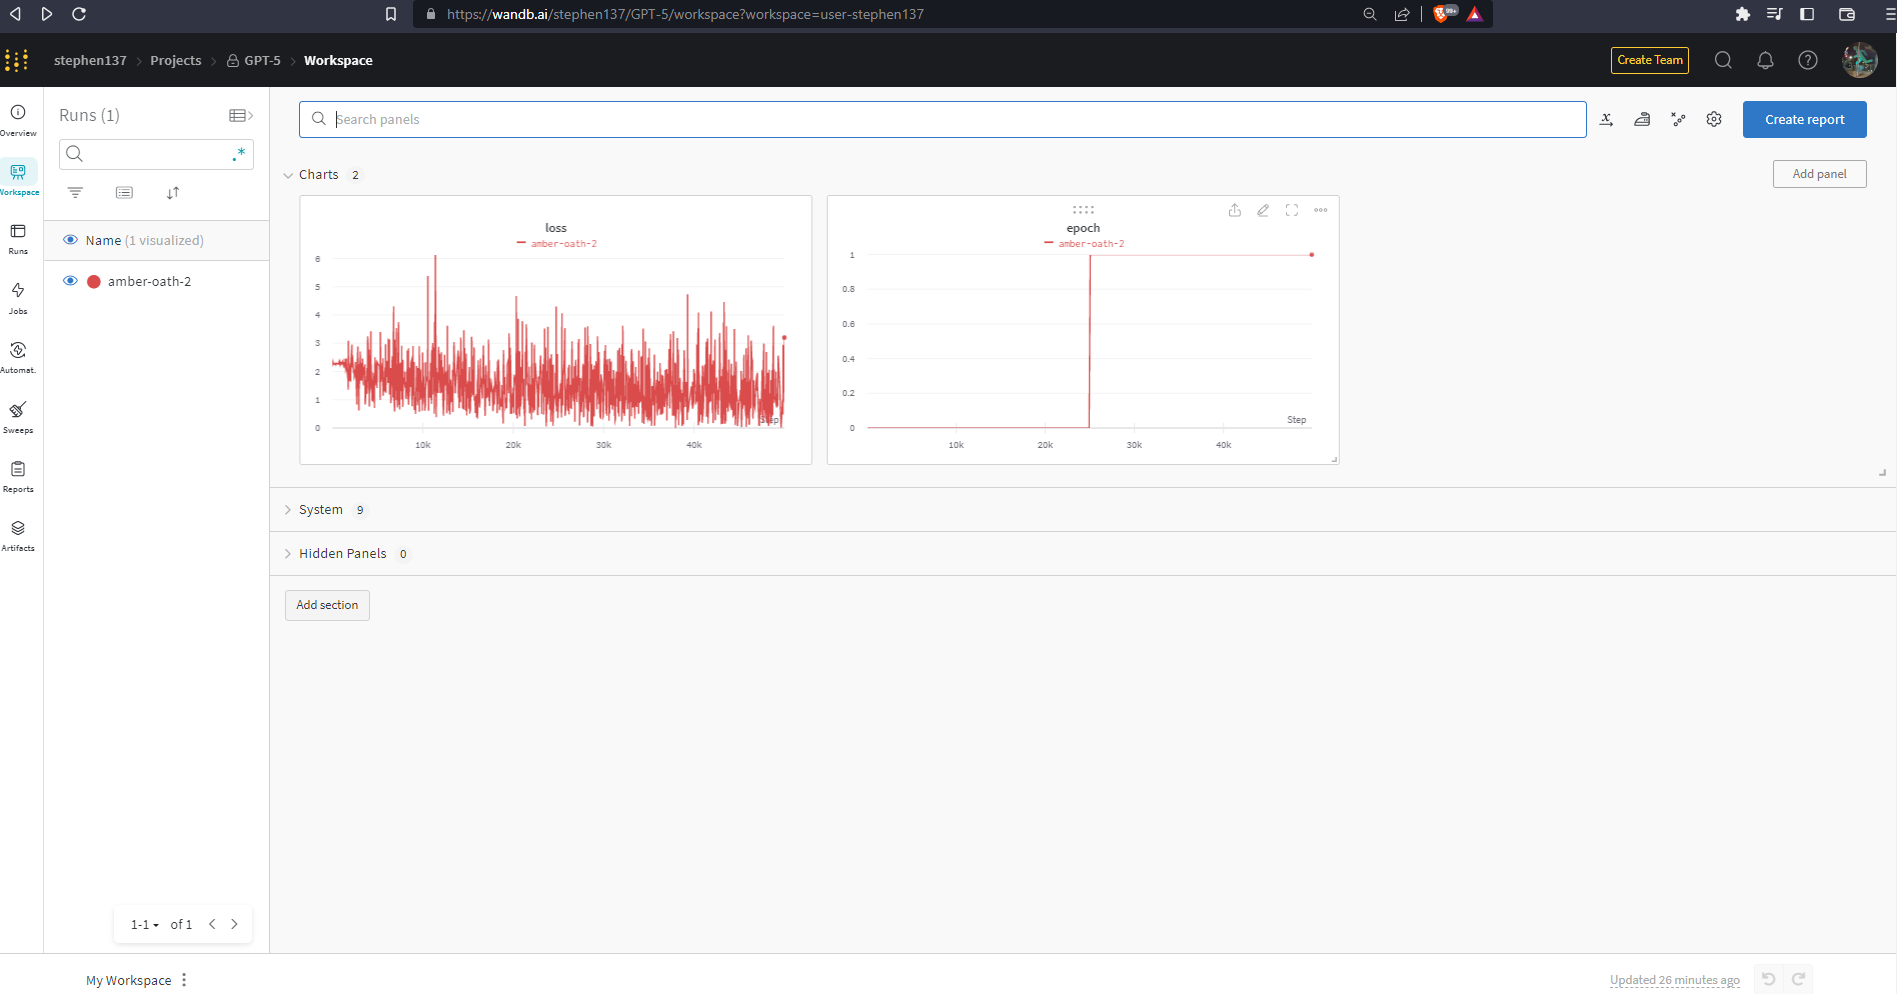Click browser back button
Screen dimensions: 1897x994
pyautogui.click(x=15, y=14)
